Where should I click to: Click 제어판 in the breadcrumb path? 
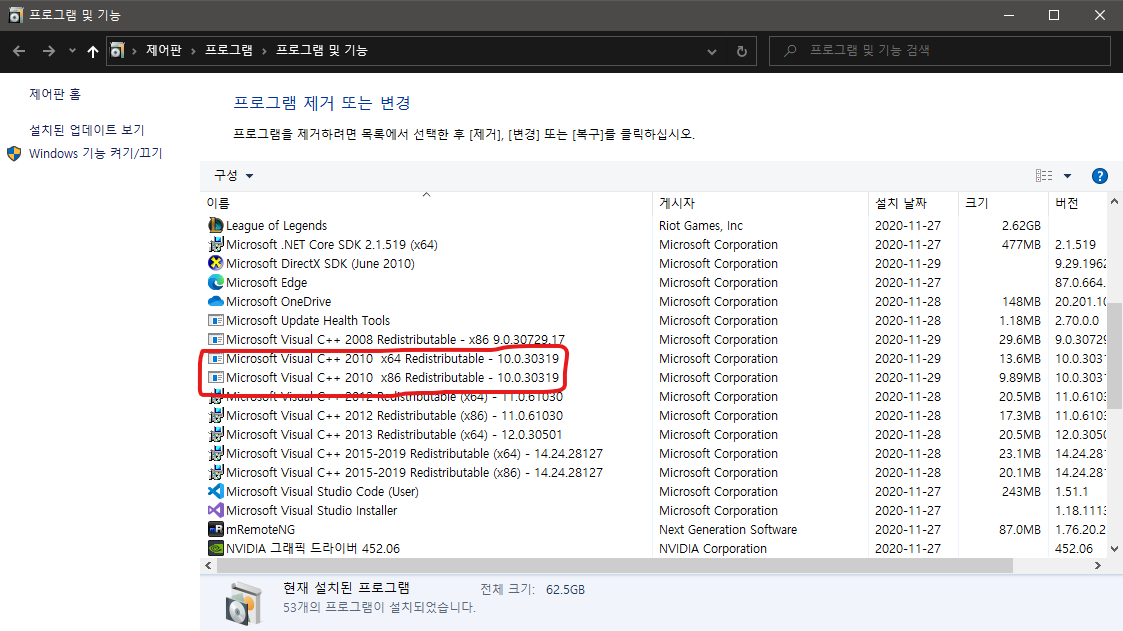[164, 50]
